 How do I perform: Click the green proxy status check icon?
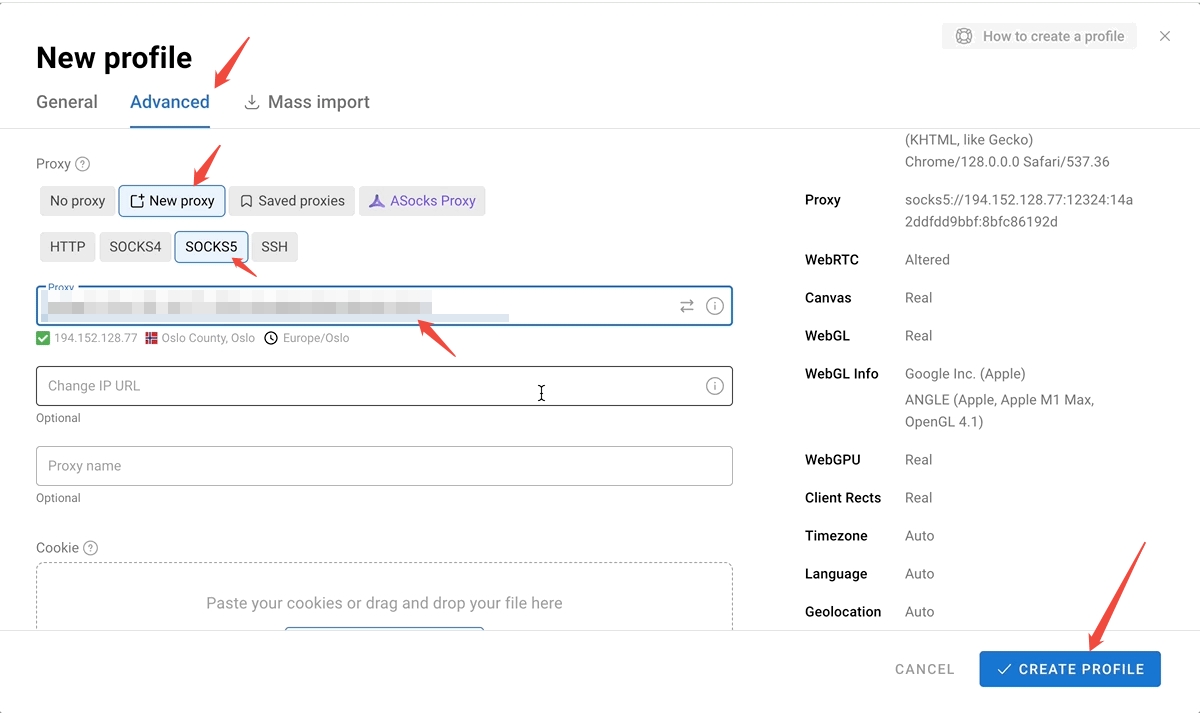tap(43, 338)
